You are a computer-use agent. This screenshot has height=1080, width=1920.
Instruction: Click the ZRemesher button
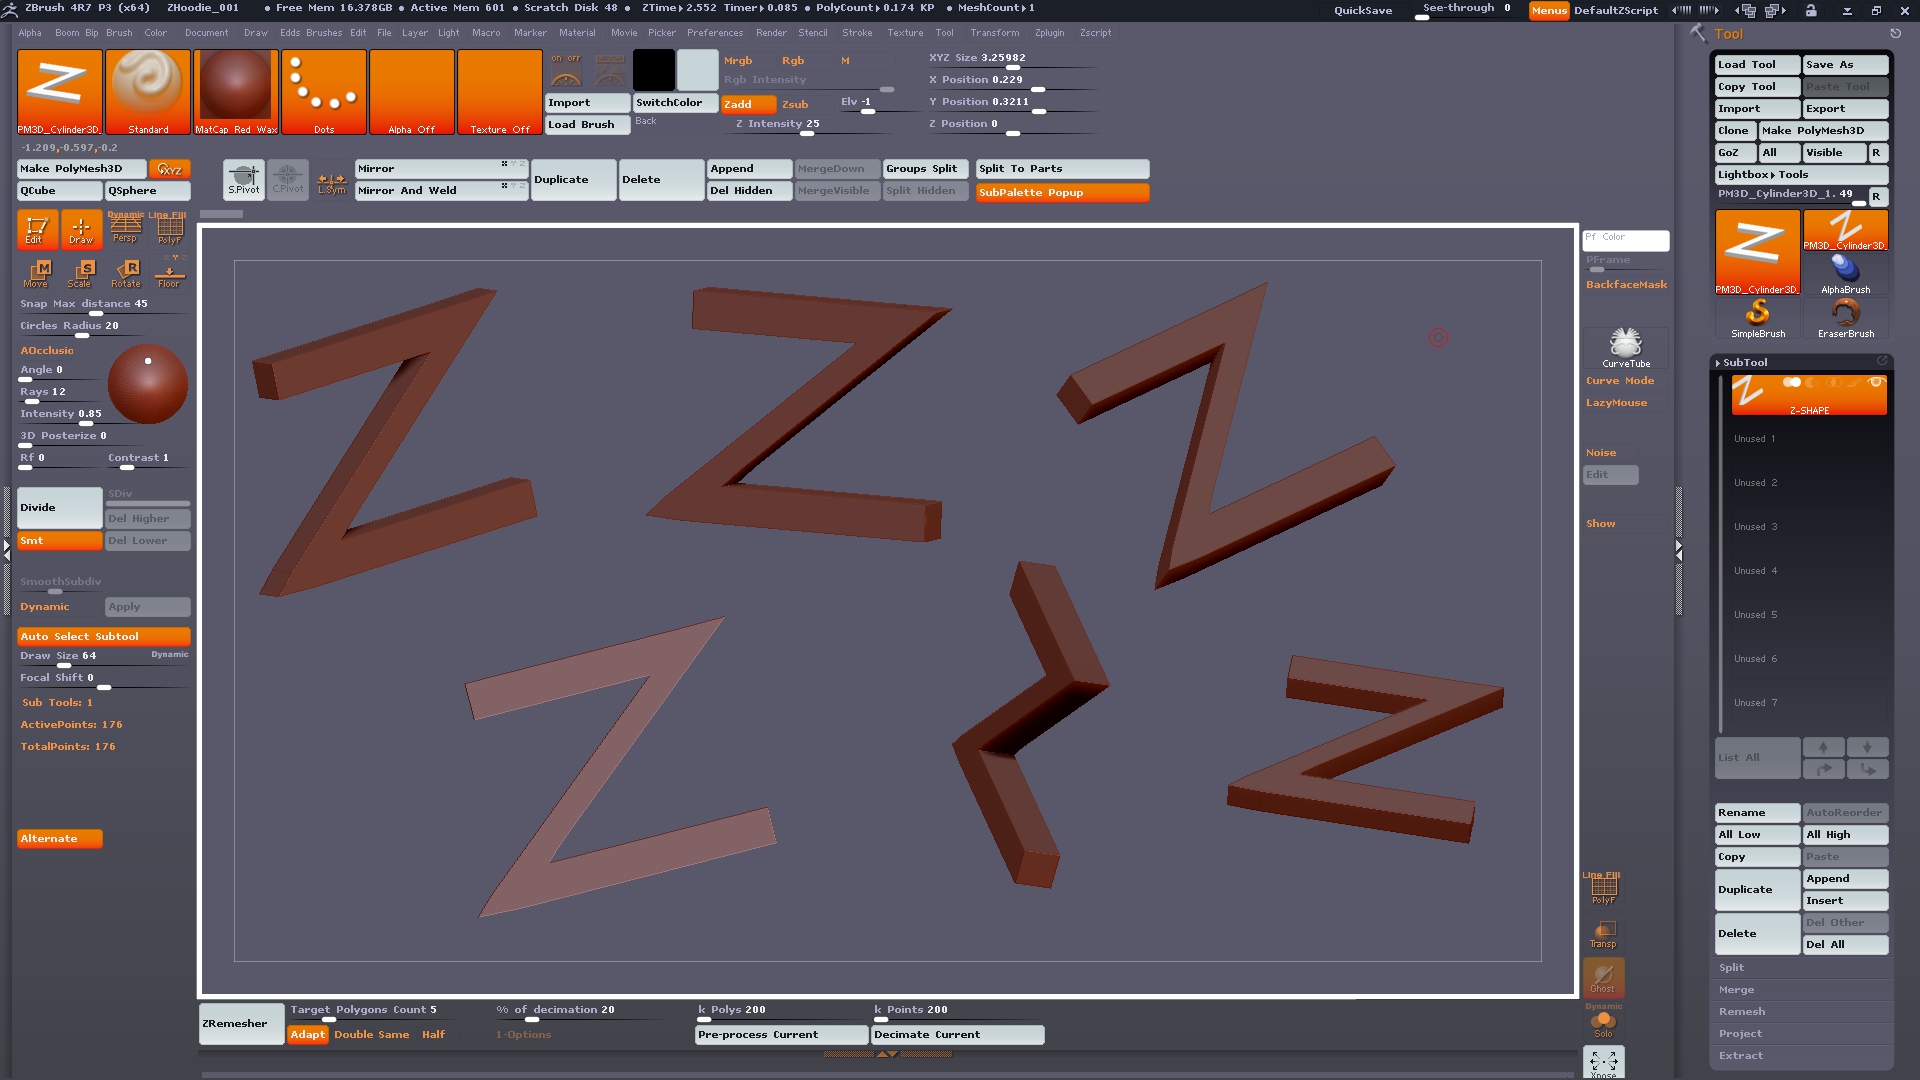coord(240,1023)
